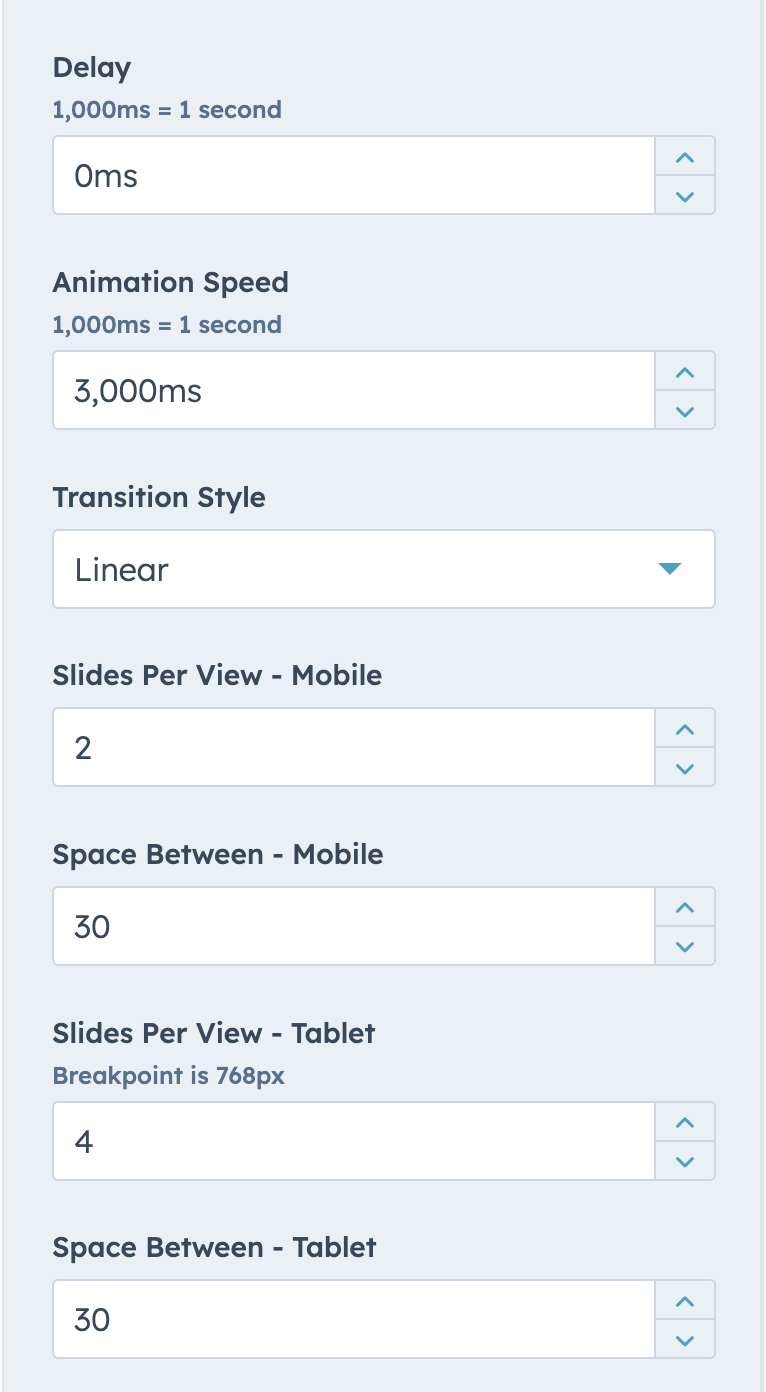Focus the Animation Speed input showing 3,000ms
Image resolution: width=766 pixels, height=1392 pixels.
click(350, 389)
